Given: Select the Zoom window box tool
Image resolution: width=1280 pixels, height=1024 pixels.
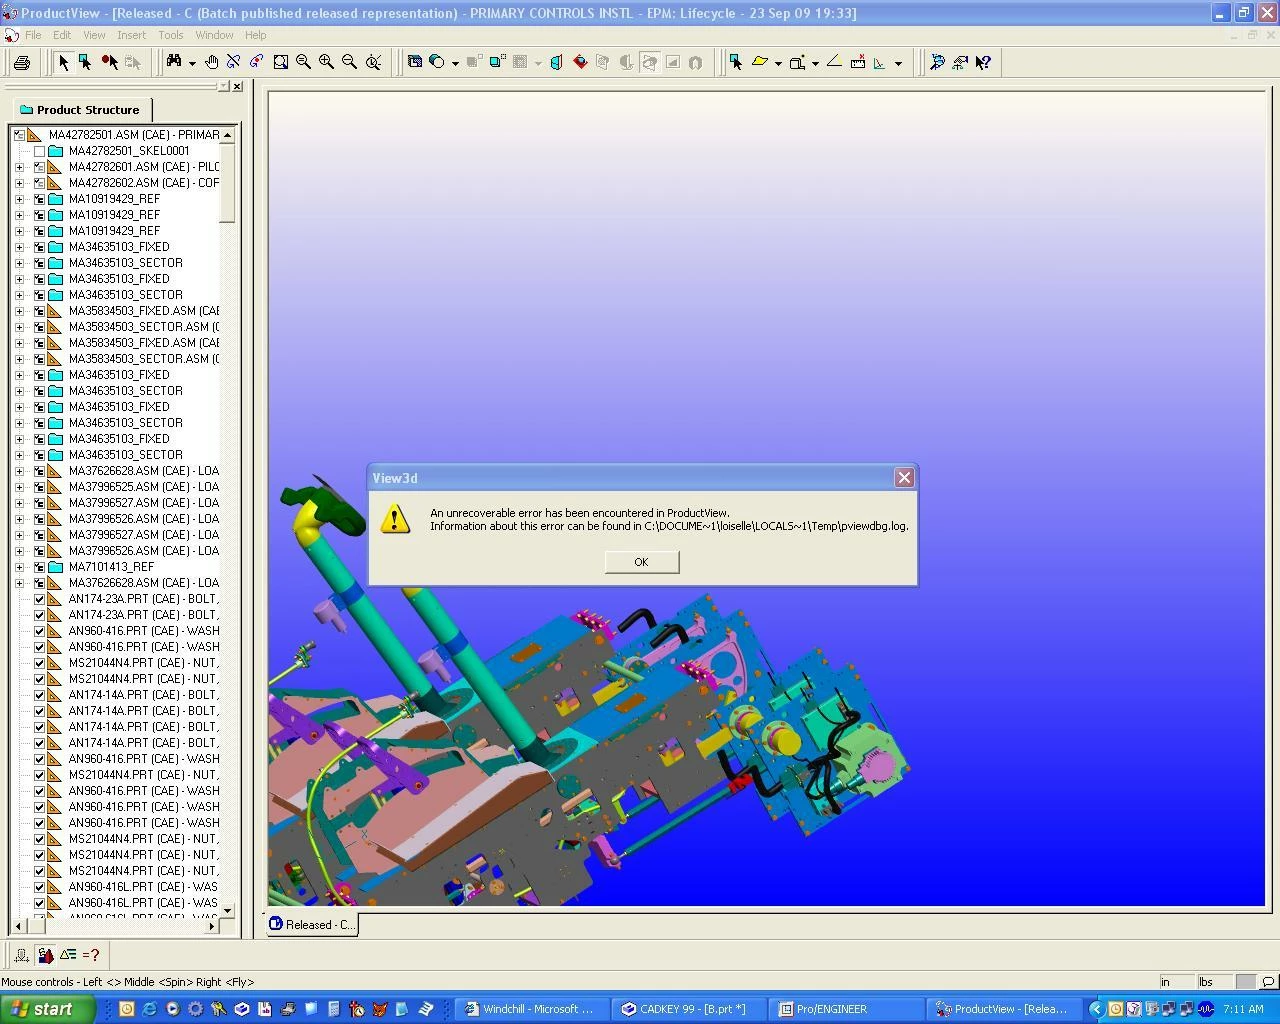Looking at the screenshot, I should point(281,62).
